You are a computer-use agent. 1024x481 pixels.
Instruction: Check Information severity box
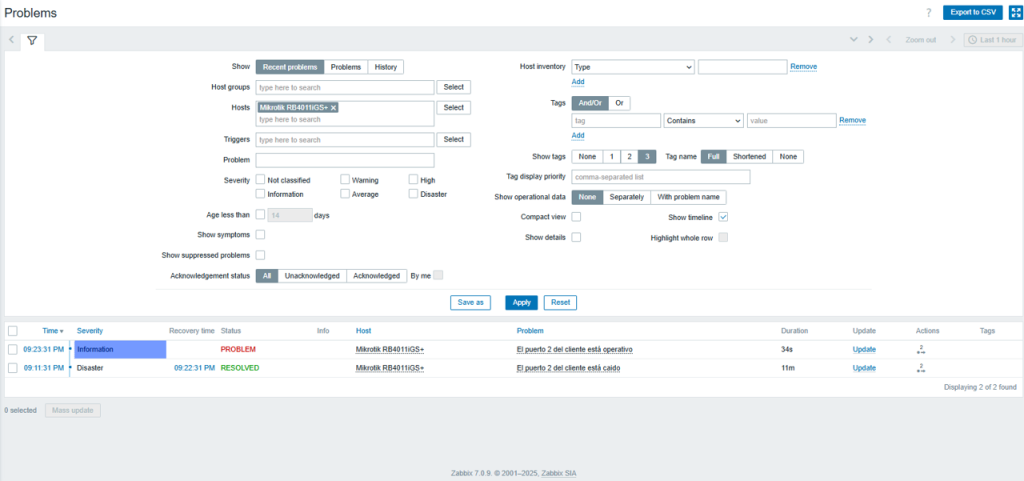261,194
